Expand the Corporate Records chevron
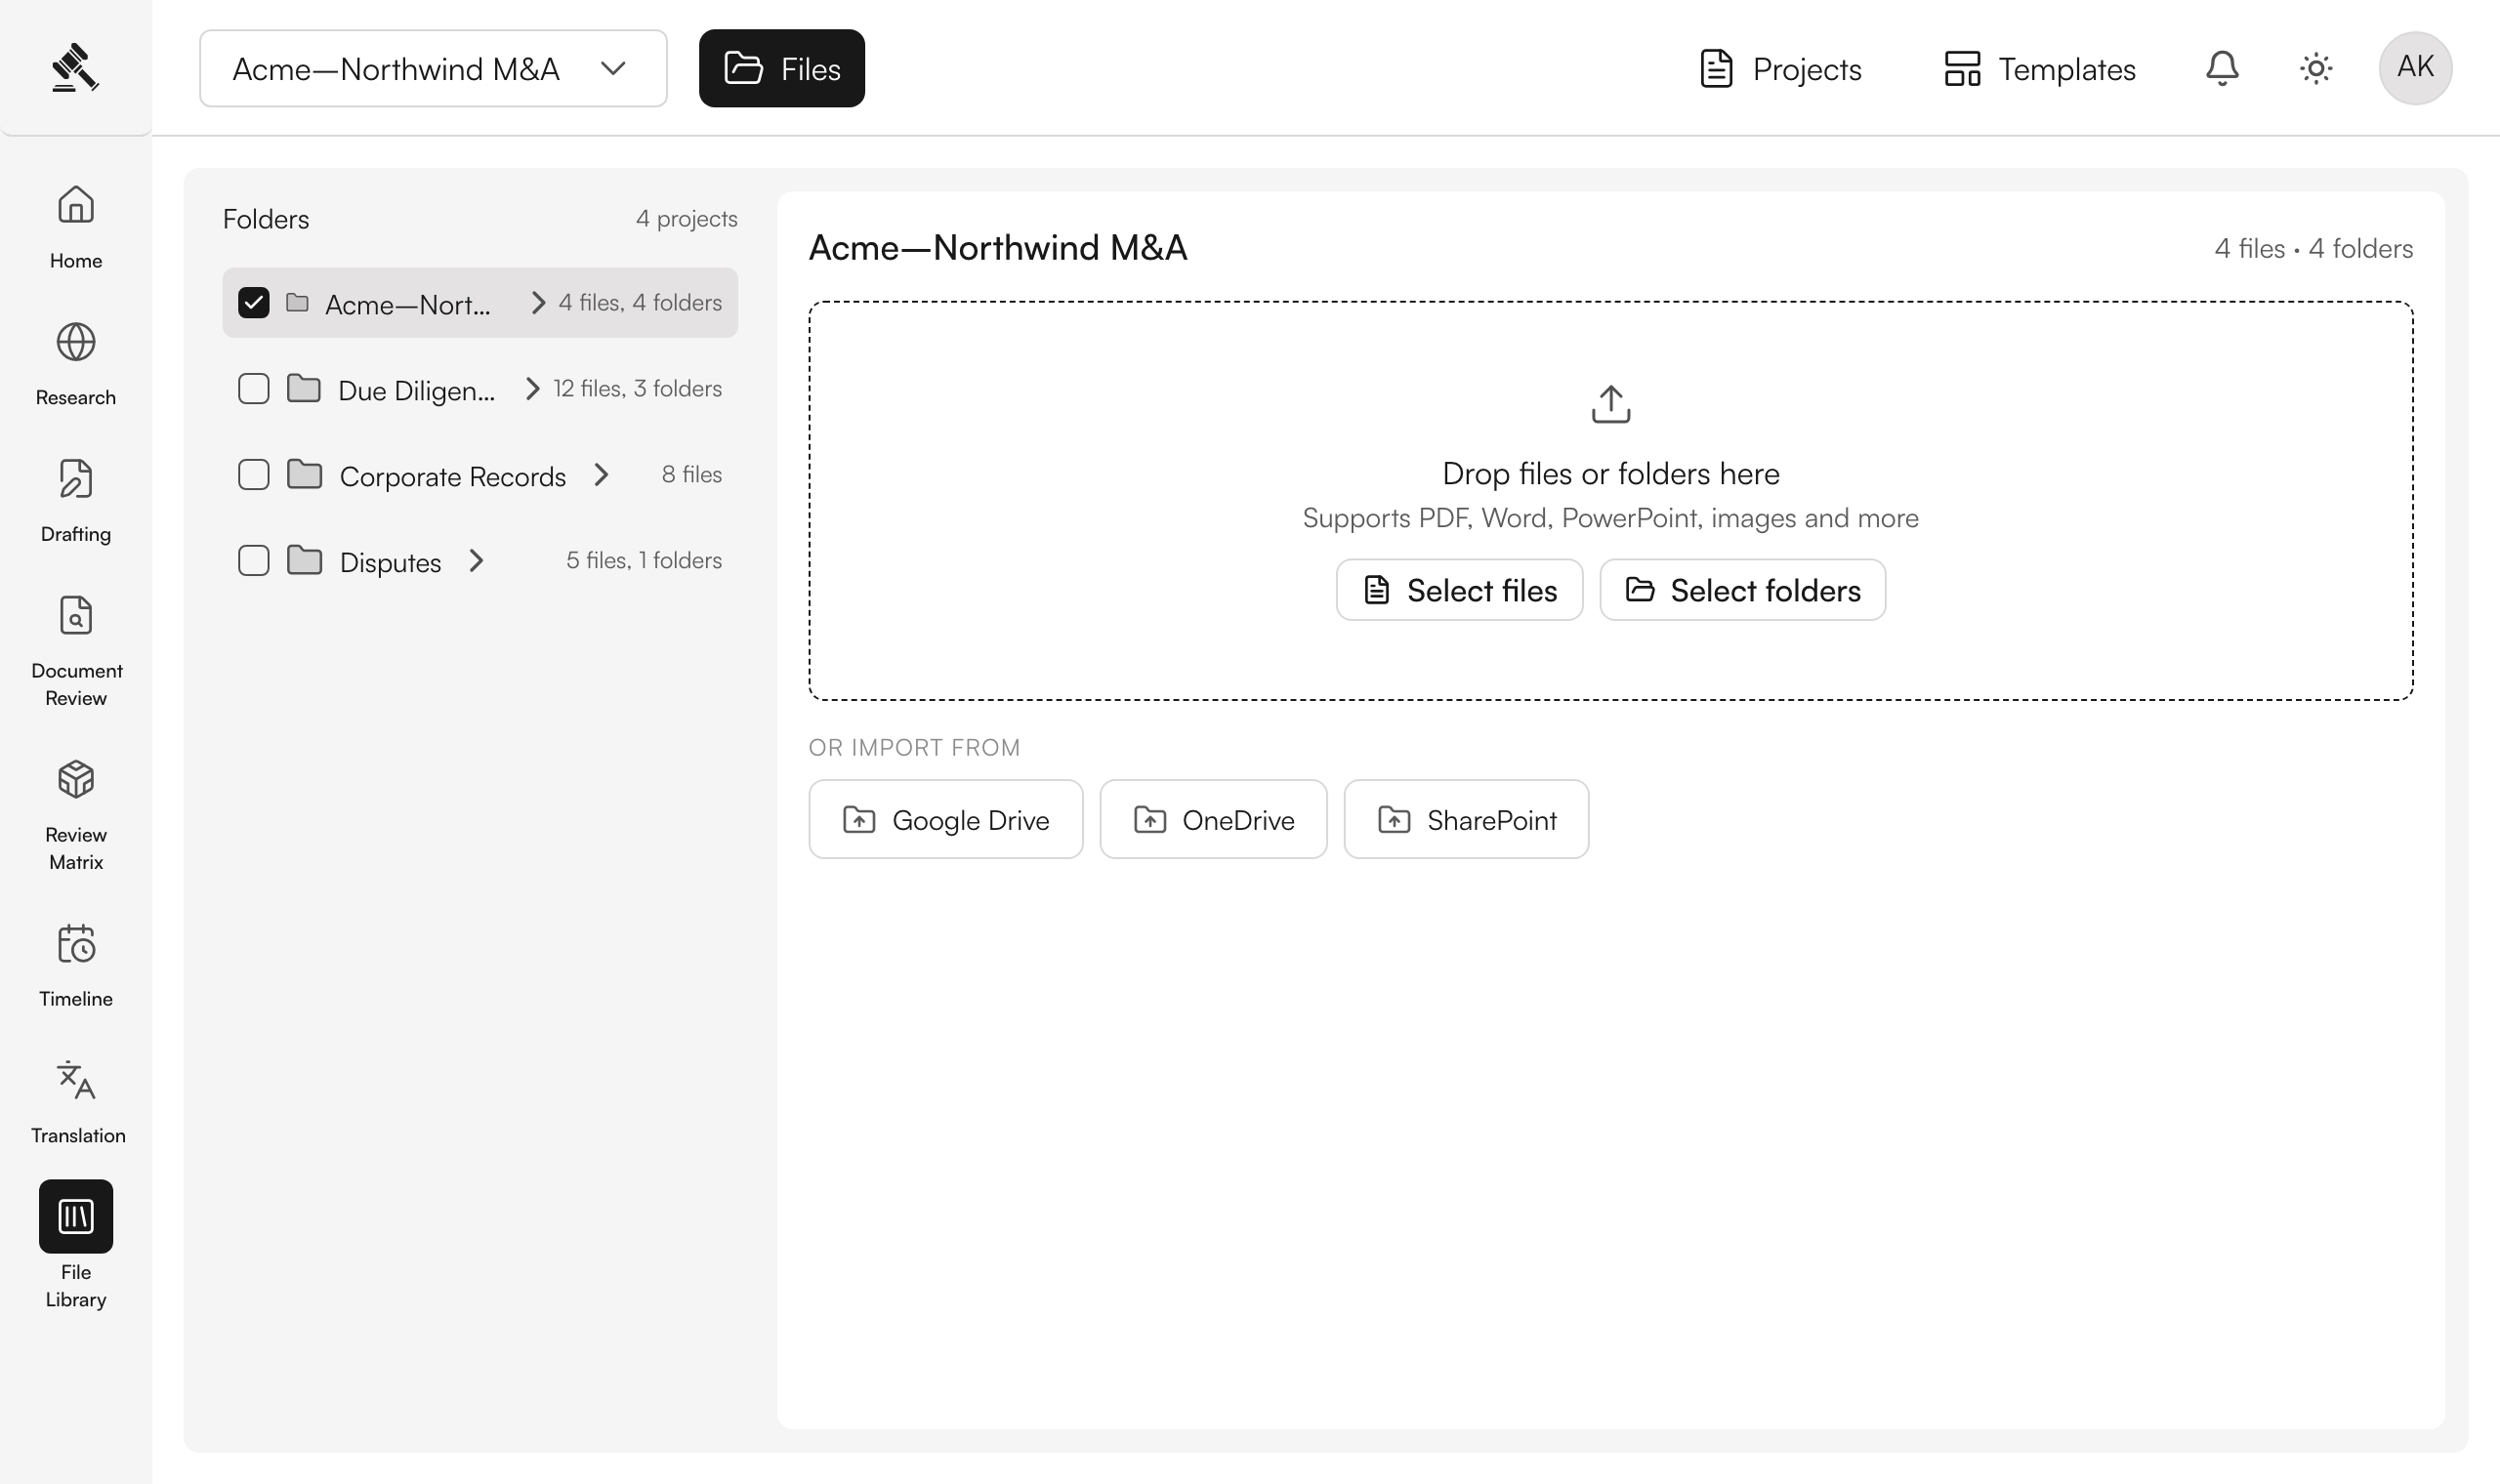The image size is (2500, 1484). pos(601,474)
